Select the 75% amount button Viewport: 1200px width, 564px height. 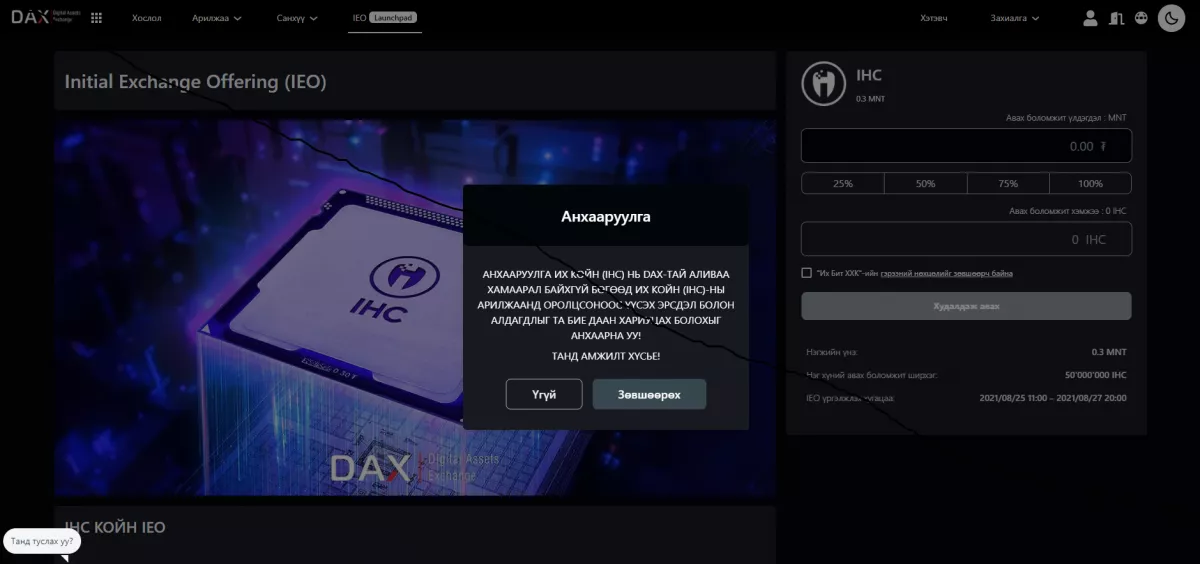pos(1007,183)
